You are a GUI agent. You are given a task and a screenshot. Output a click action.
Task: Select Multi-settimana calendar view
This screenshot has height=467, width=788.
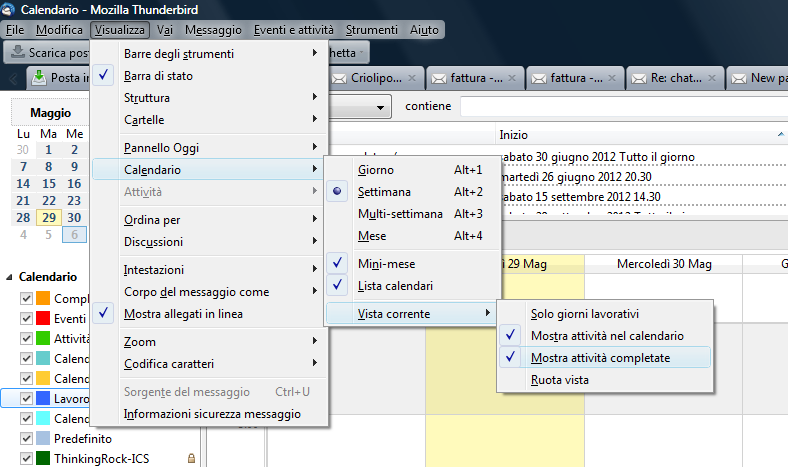tap(413, 214)
